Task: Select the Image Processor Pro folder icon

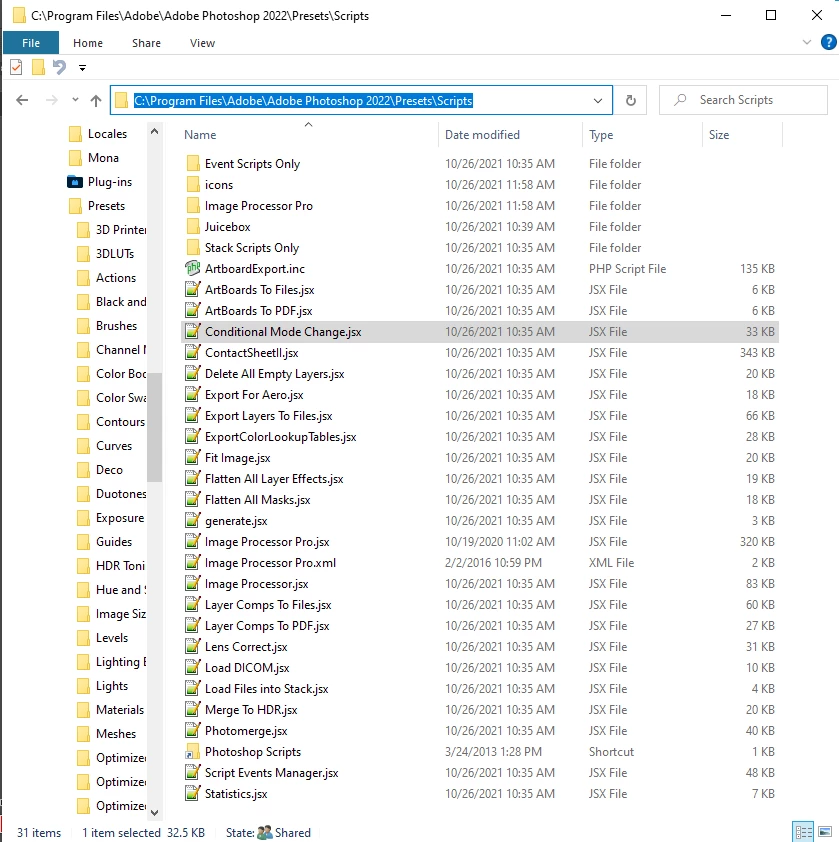Action: point(193,206)
